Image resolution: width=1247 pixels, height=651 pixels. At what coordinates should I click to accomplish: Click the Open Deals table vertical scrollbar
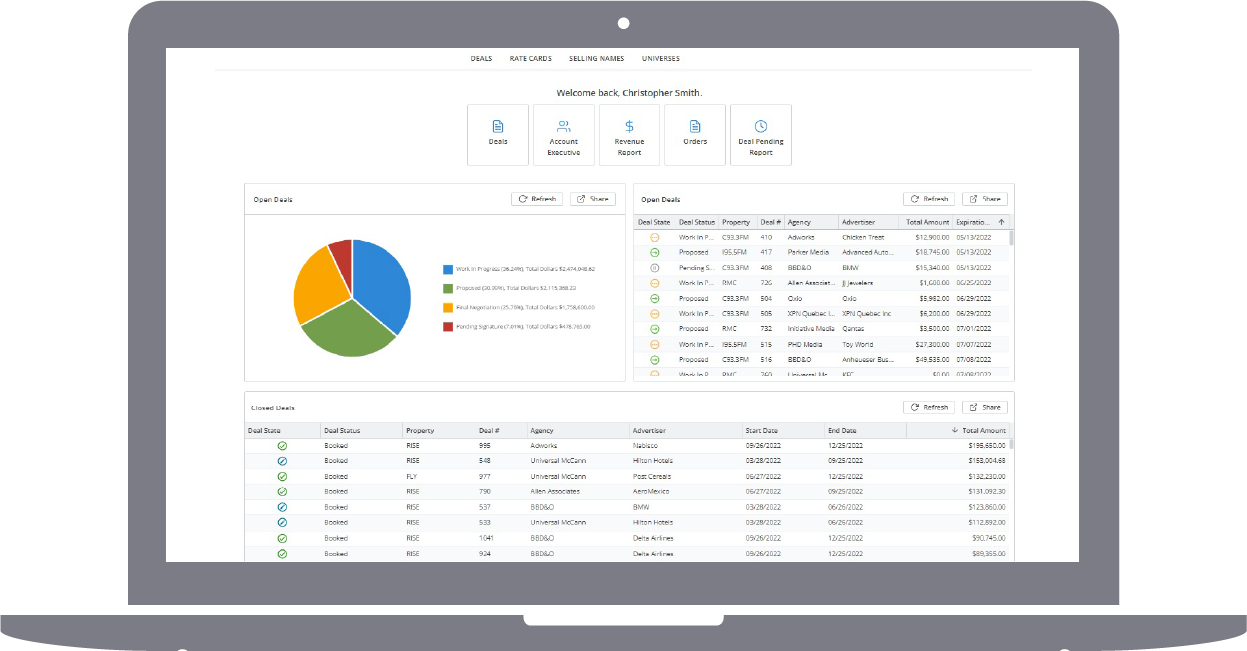click(x=1010, y=300)
